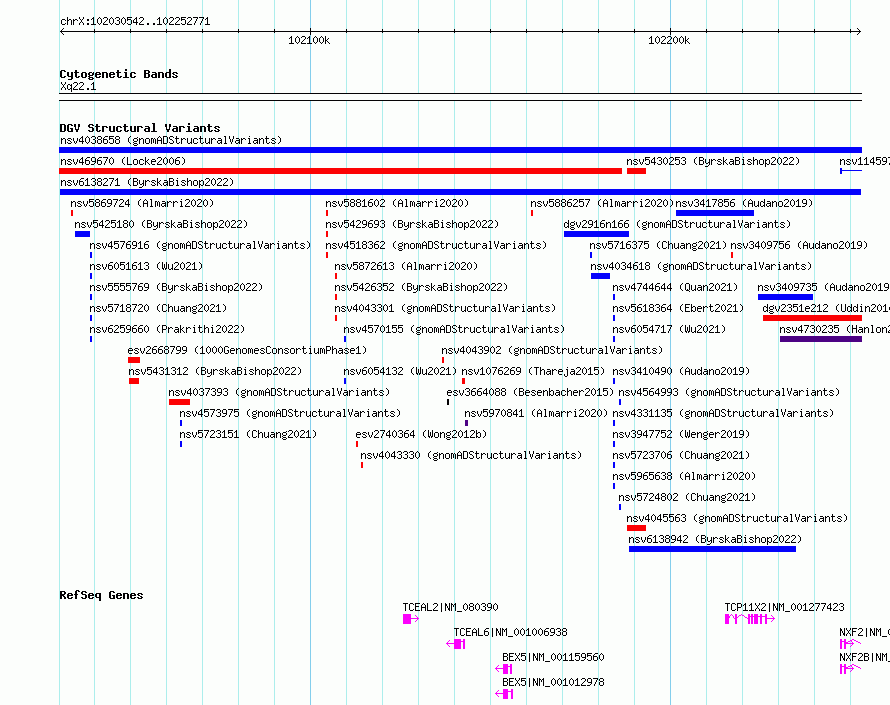Screen dimensions: 890x705
Task: Click the nsv4576916 (gnomADStructuralVariants) label
Action: [200, 245]
